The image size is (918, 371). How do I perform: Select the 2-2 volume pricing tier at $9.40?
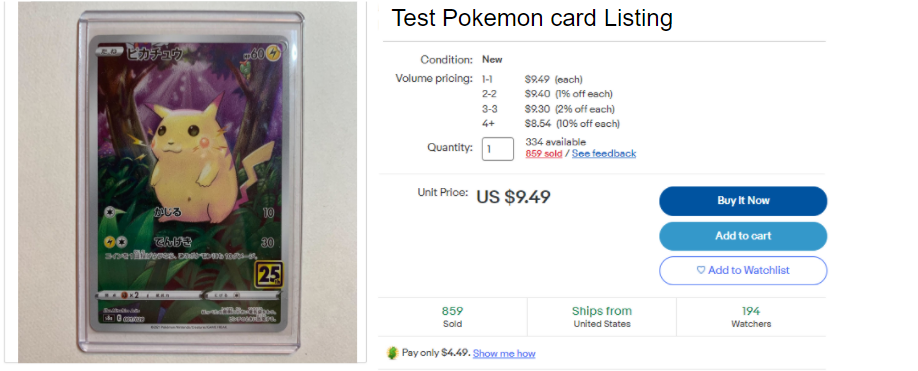tap(547, 94)
